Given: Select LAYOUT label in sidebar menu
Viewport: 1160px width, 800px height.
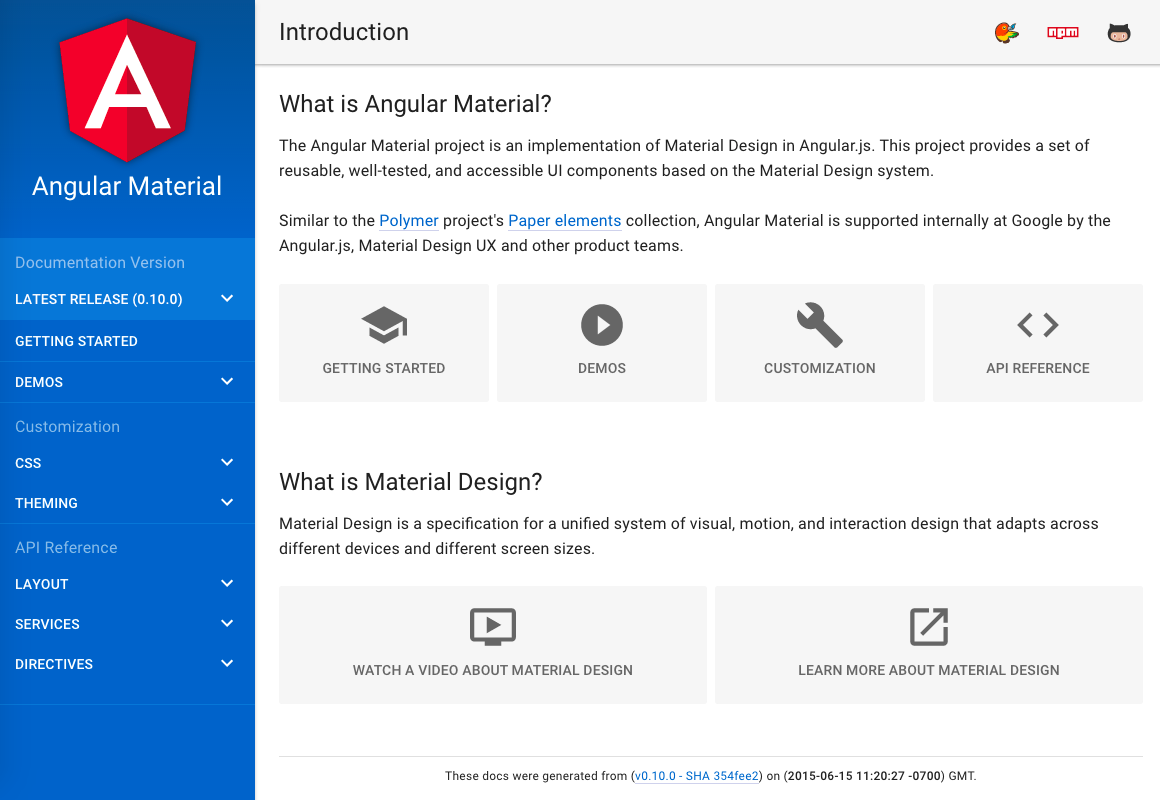Looking at the screenshot, I should (x=41, y=585).
